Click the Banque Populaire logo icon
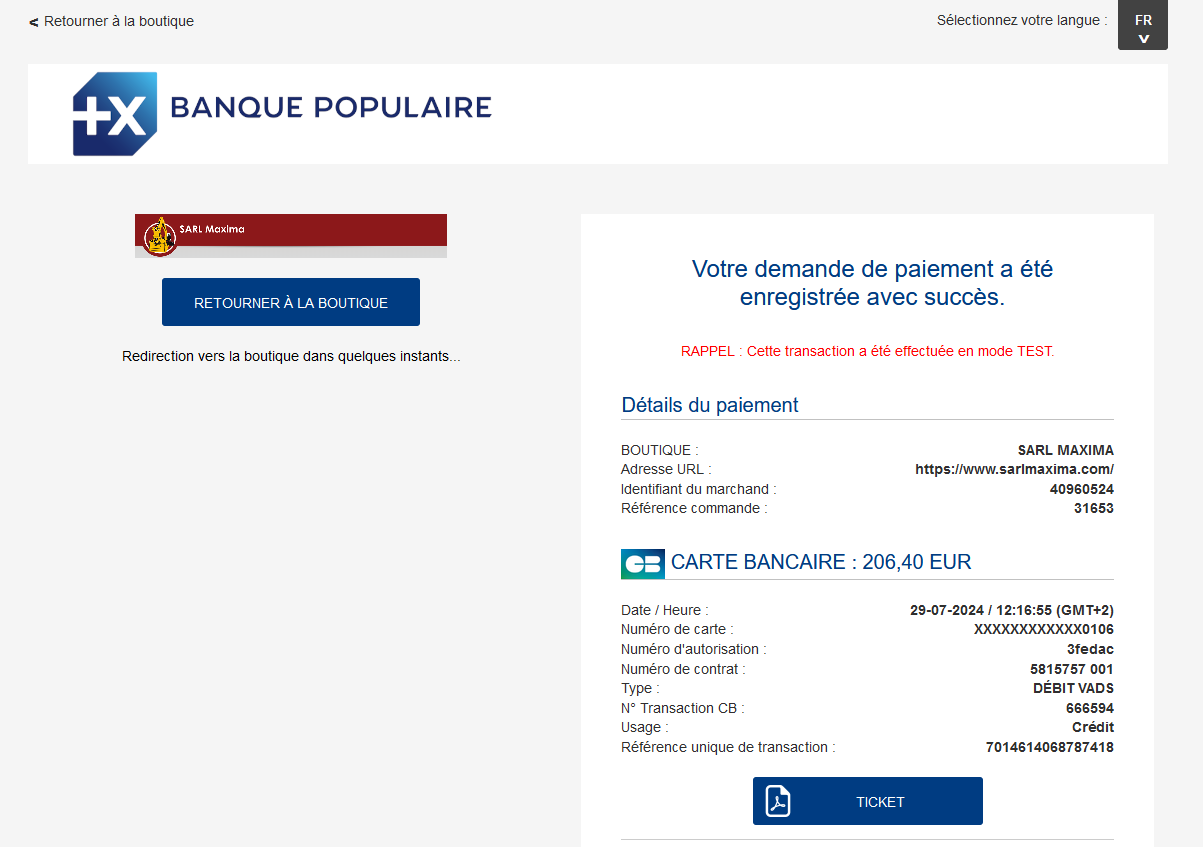1203x847 pixels. (114, 113)
